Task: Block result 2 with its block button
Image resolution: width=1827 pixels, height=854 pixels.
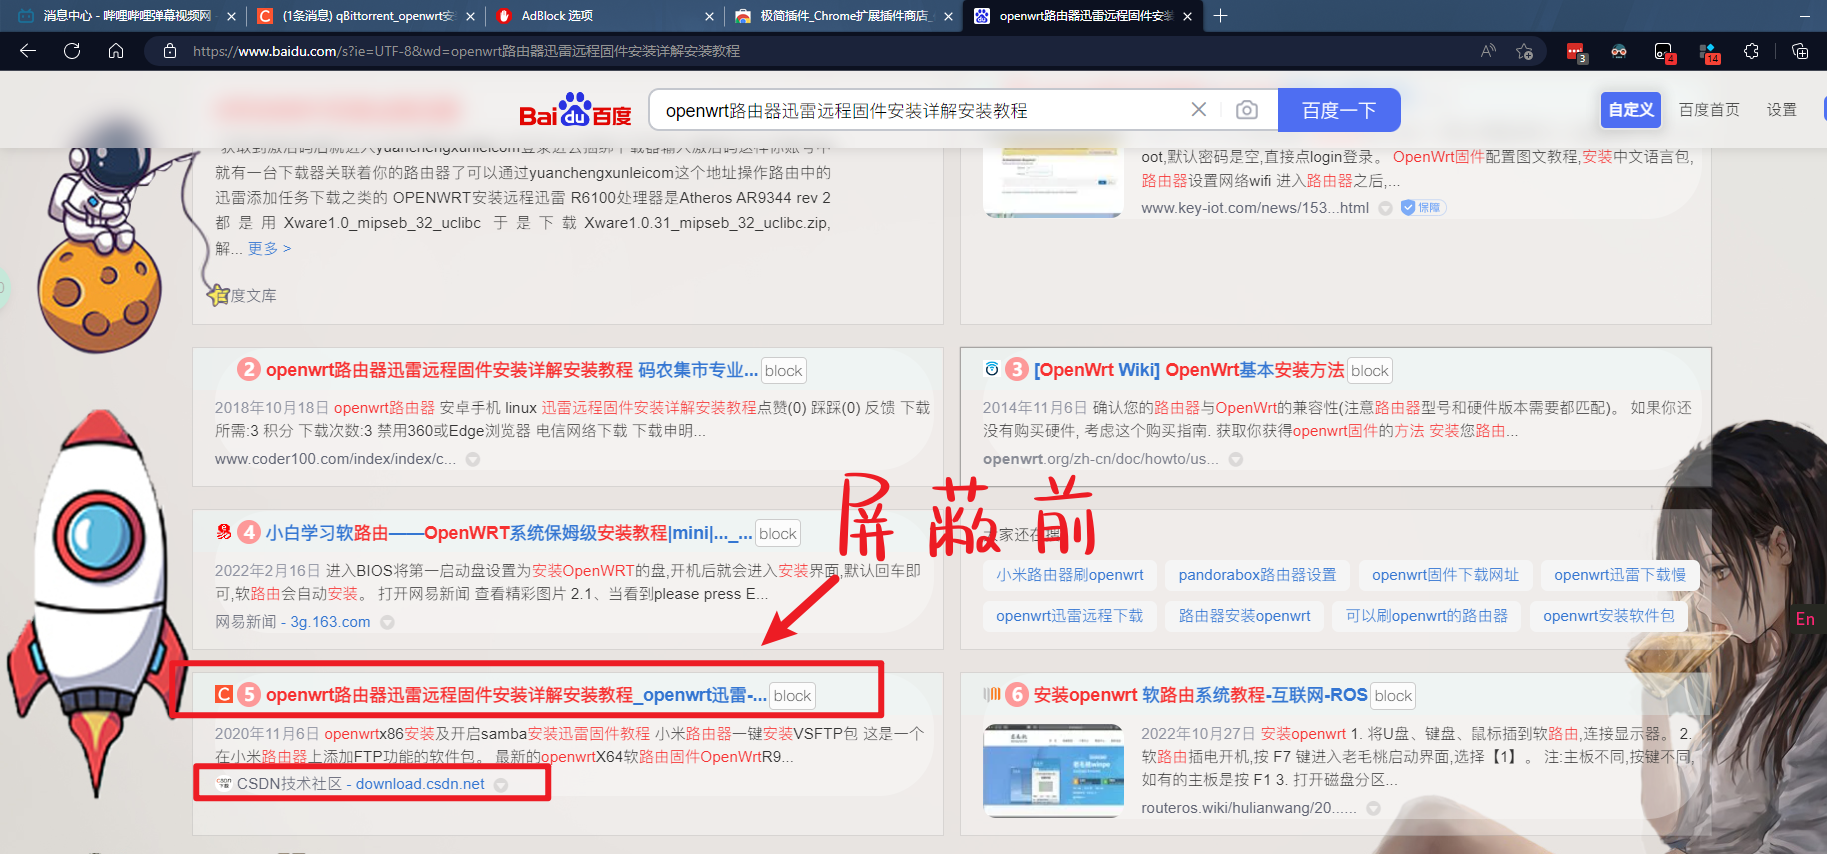Action: coord(784,371)
